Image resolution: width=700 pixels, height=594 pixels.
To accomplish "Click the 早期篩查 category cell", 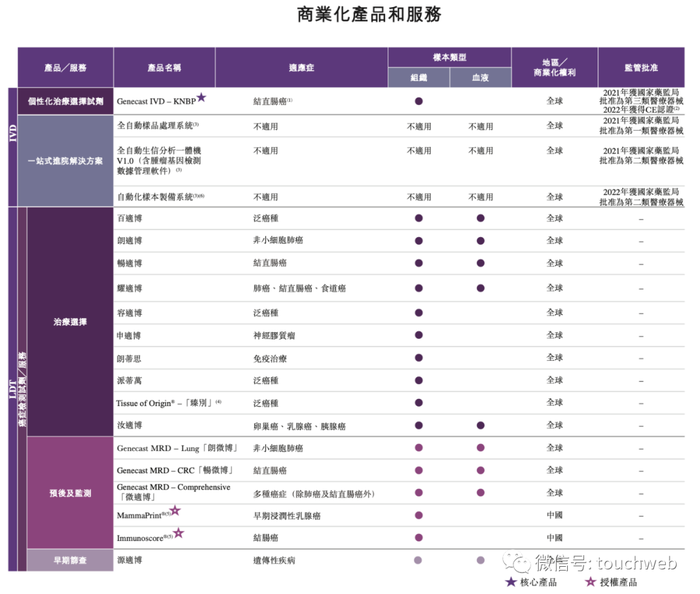I will coord(70,560).
